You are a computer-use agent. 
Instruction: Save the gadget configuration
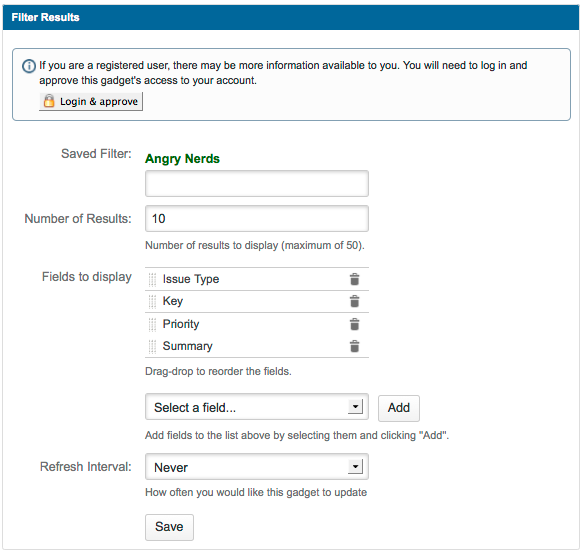pyautogui.click(x=169, y=527)
